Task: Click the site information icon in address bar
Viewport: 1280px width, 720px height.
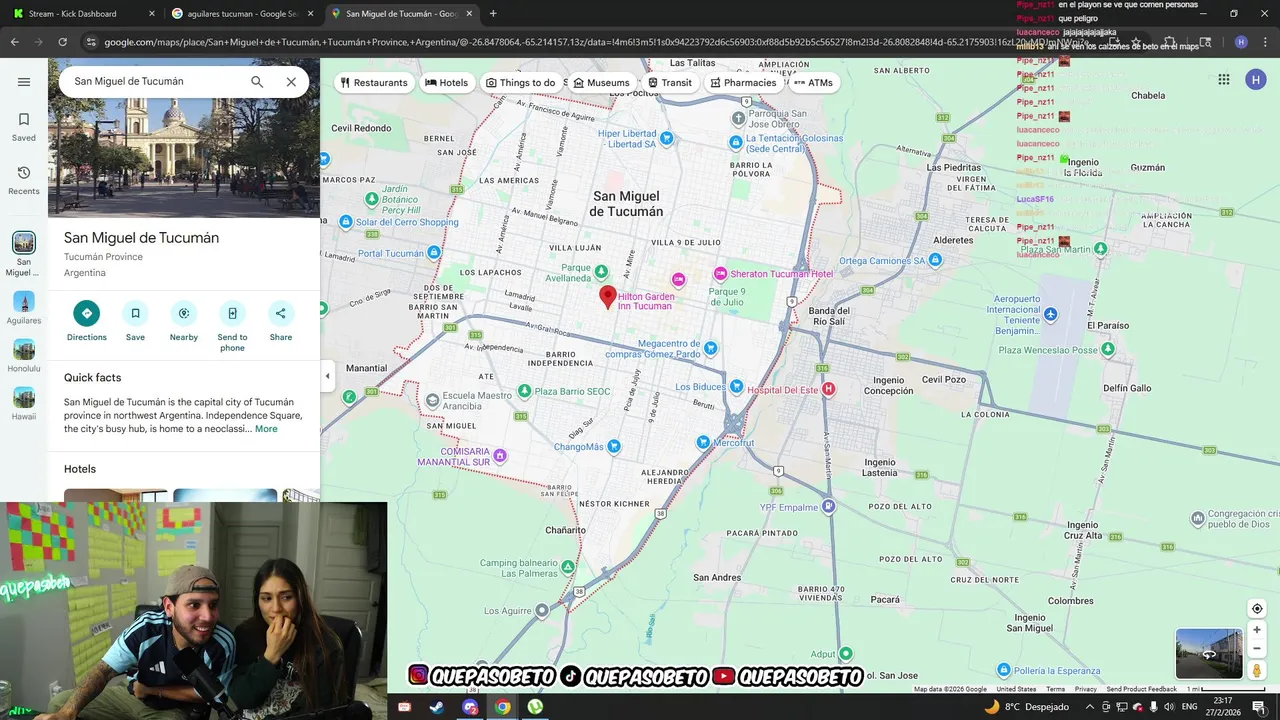Action: [x=91, y=42]
